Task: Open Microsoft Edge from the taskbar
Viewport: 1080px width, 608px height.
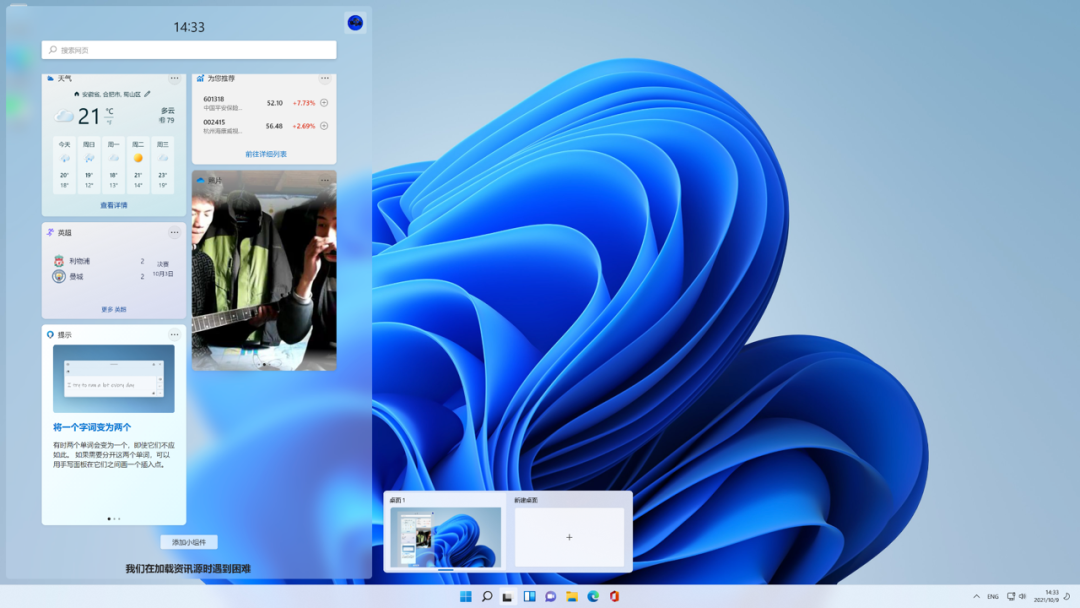Action: (592, 596)
